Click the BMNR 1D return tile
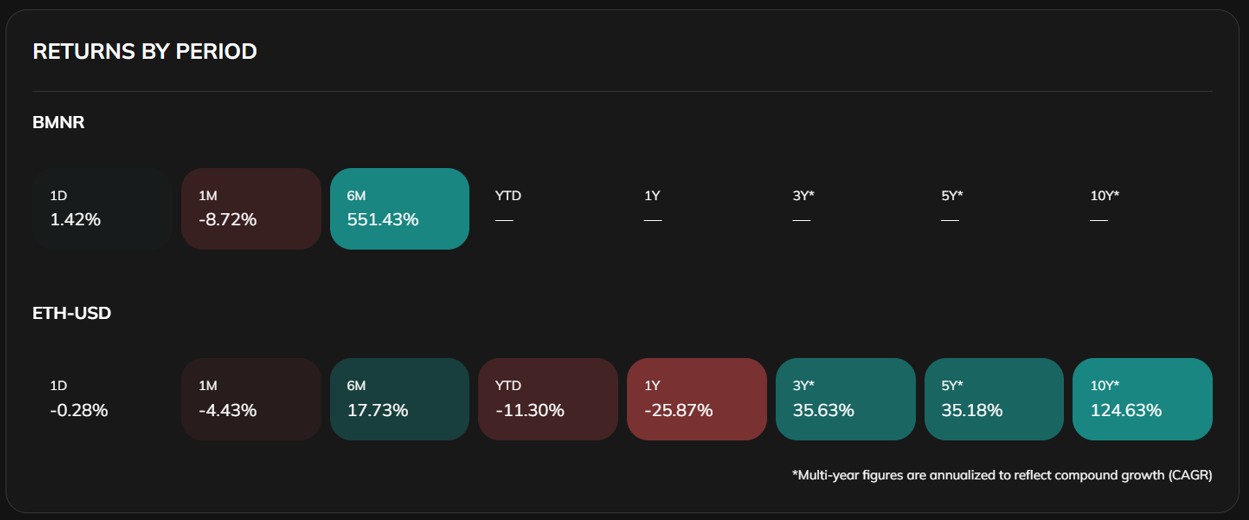The width and height of the screenshot is (1249, 520). click(102, 208)
